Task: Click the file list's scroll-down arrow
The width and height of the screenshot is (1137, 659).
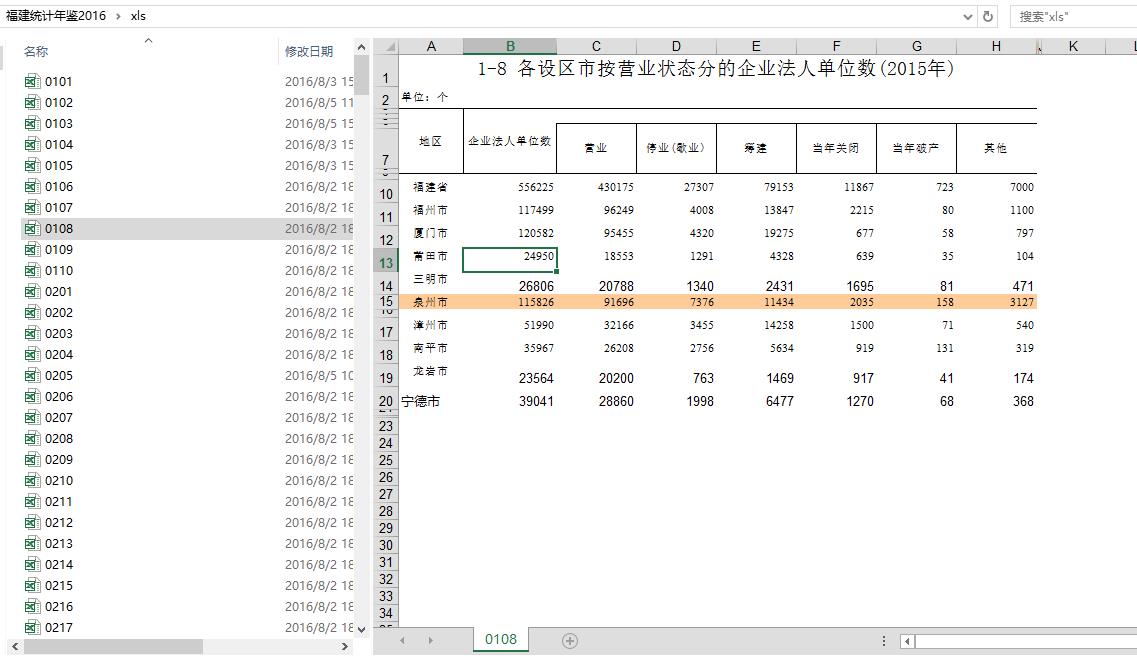Action: click(x=362, y=628)
